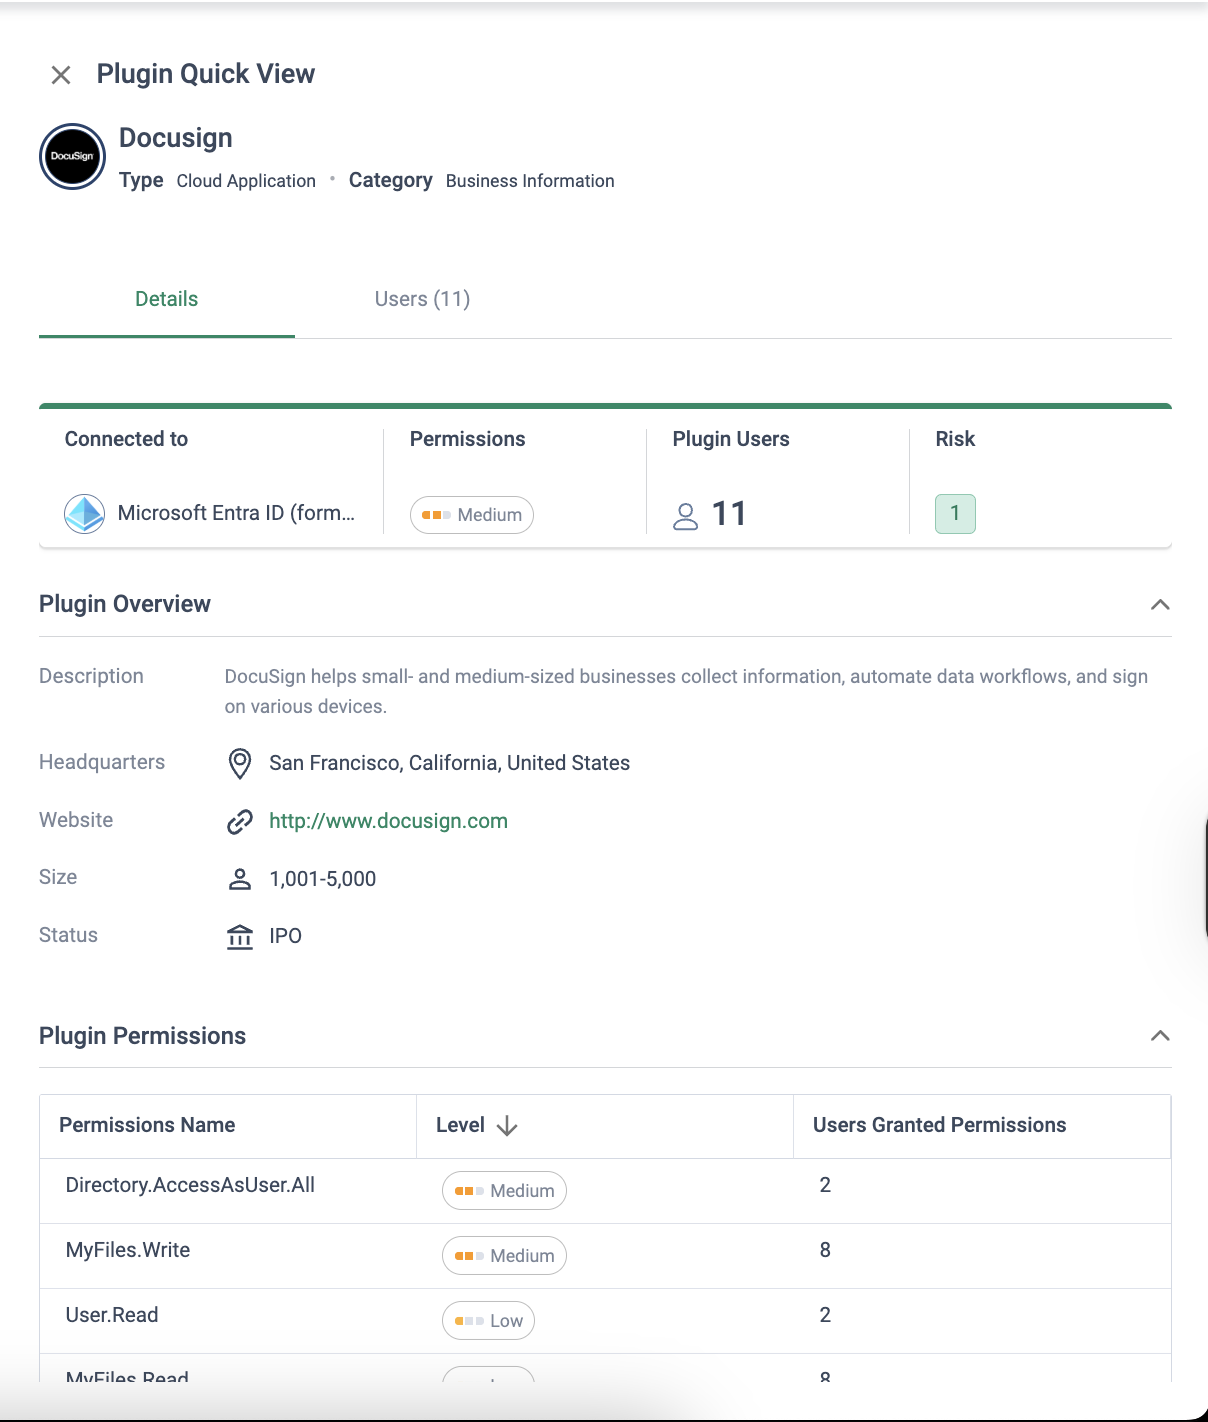Click Medium badge for Directory.AccessAsUser.All
The image size is (1208, 1422).
click(504, 1191)
